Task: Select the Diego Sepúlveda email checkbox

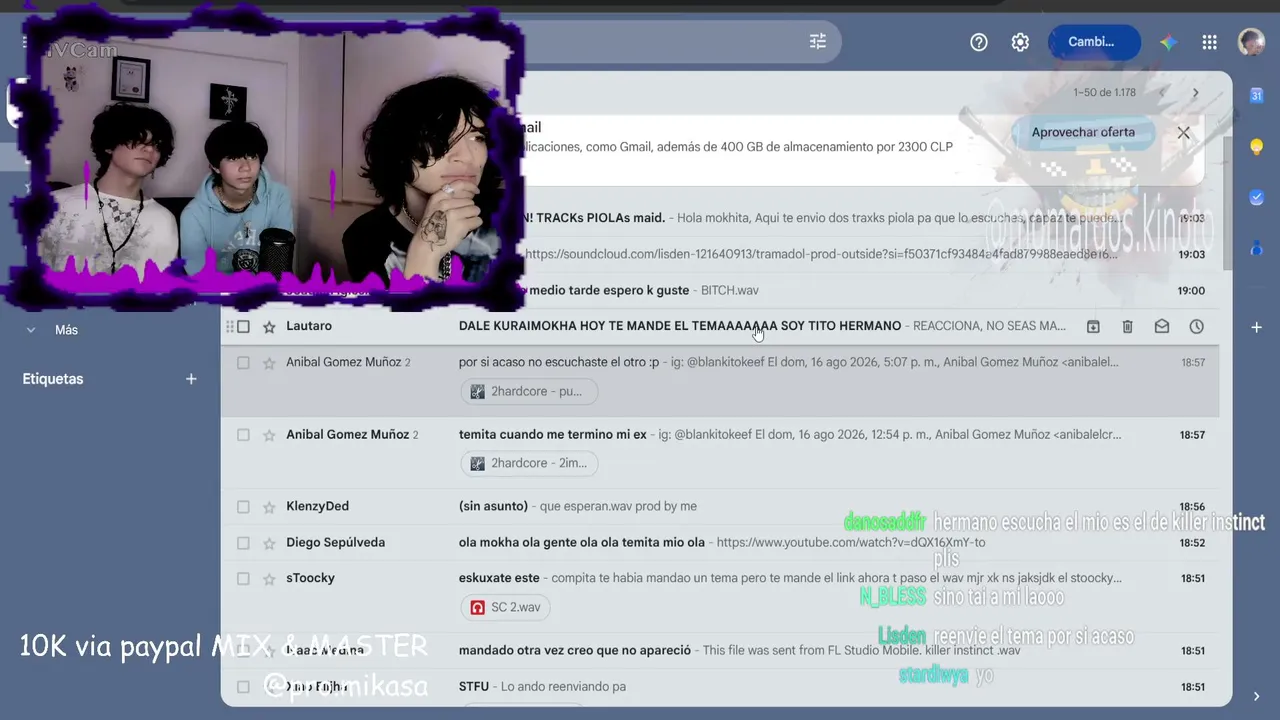Action: pyautogui.click(x=243, y=543)
